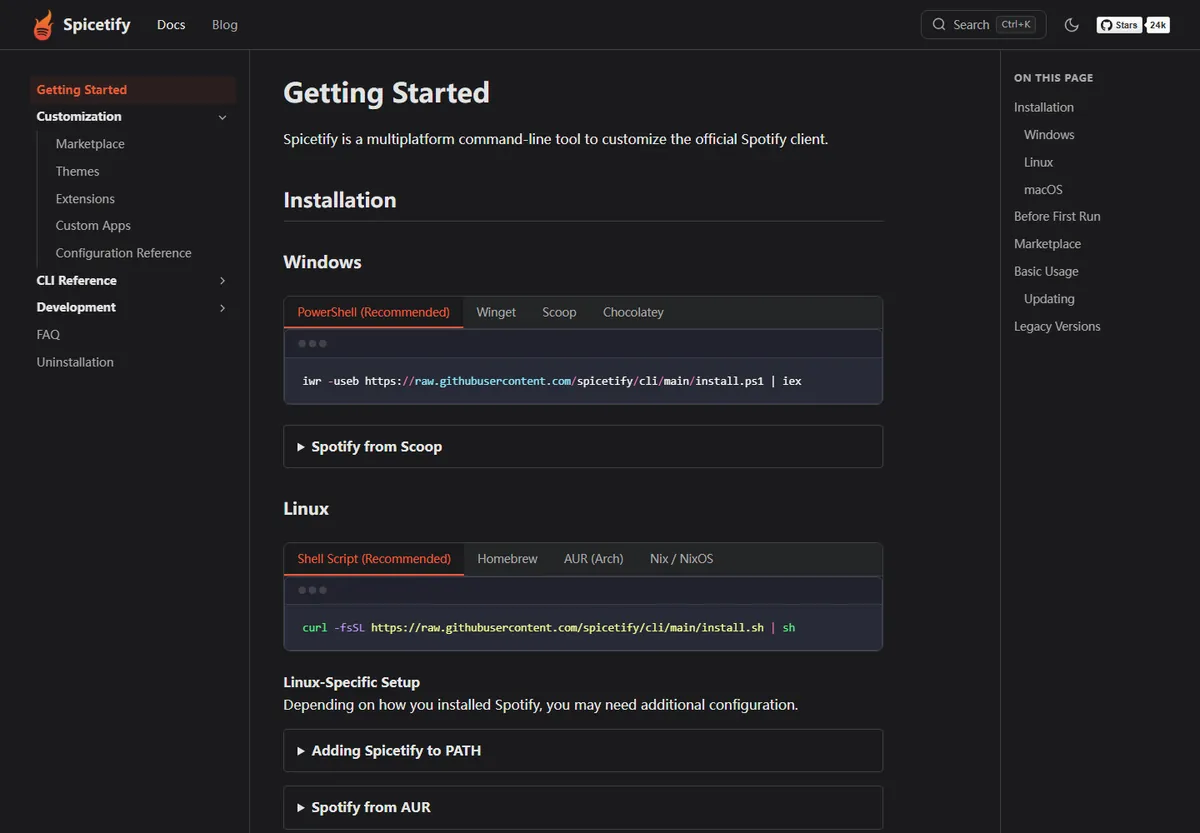Open the GitHub Stars button
The image size is (1200, 833).
(1120, 25)
